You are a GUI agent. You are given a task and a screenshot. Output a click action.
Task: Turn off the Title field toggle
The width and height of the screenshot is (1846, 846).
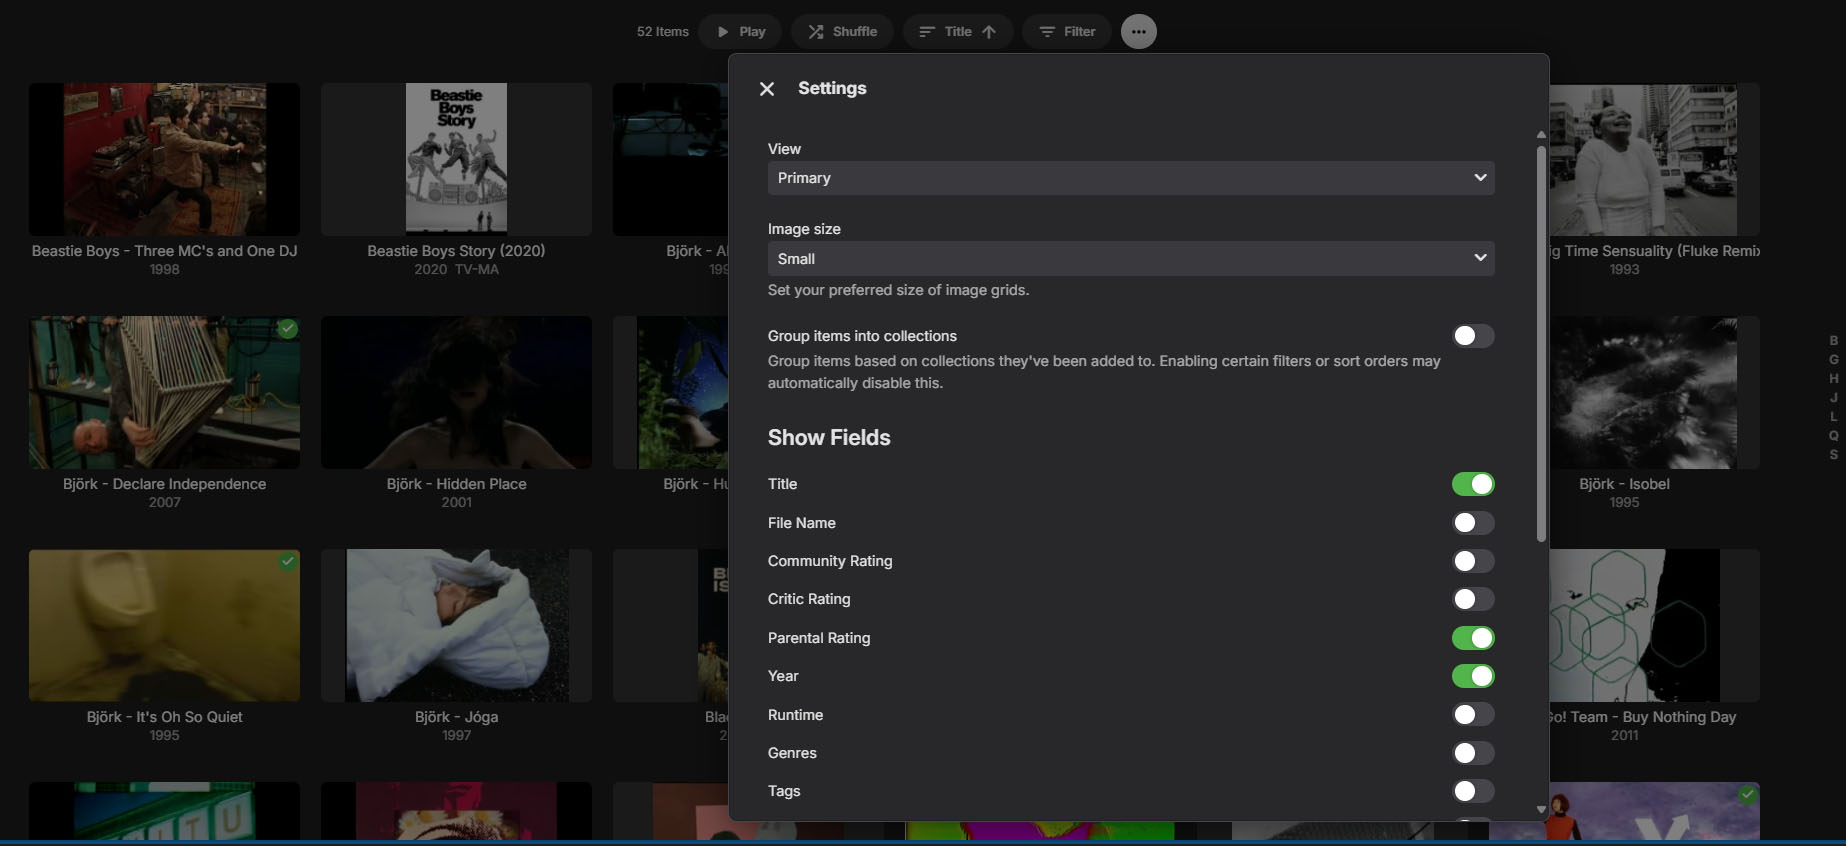[1472, 484]
